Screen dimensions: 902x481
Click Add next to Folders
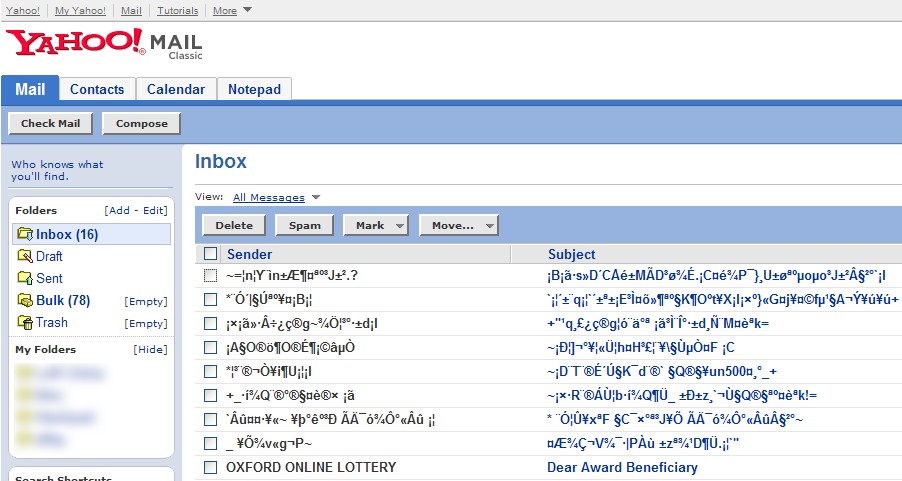point(119,211)
